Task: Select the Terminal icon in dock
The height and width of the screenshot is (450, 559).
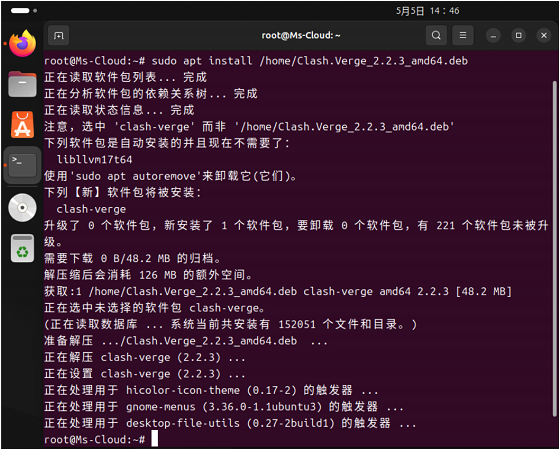Action: (x=22, y=165)
